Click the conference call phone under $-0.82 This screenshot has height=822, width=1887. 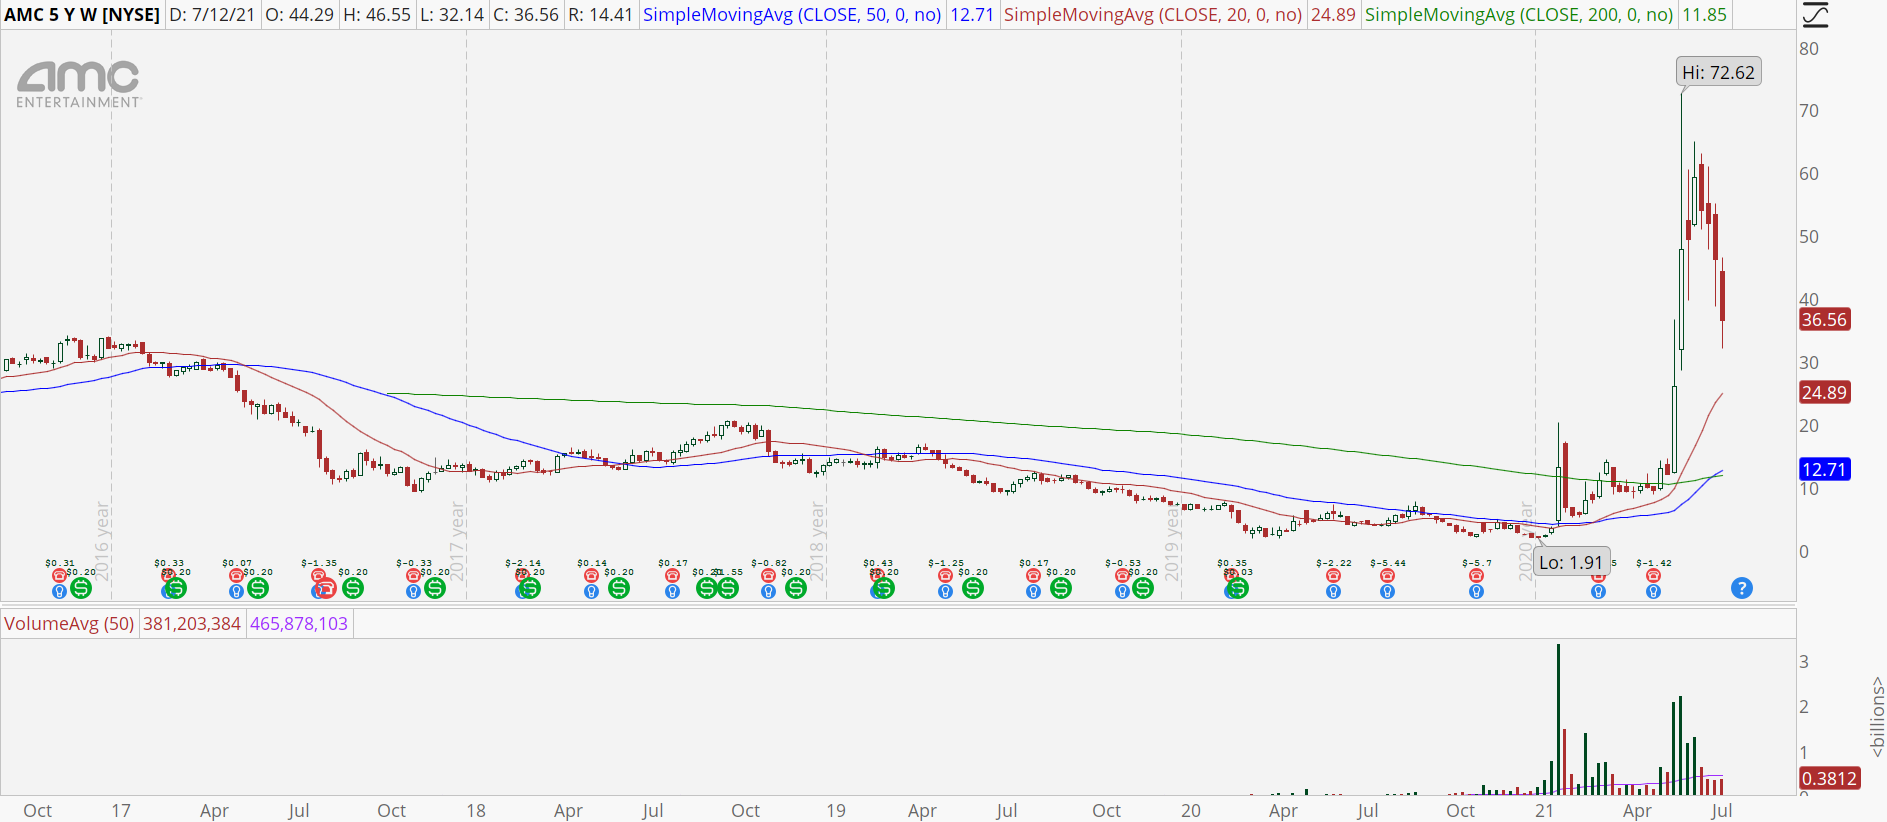pyautogui.click(x=768, y=576)
